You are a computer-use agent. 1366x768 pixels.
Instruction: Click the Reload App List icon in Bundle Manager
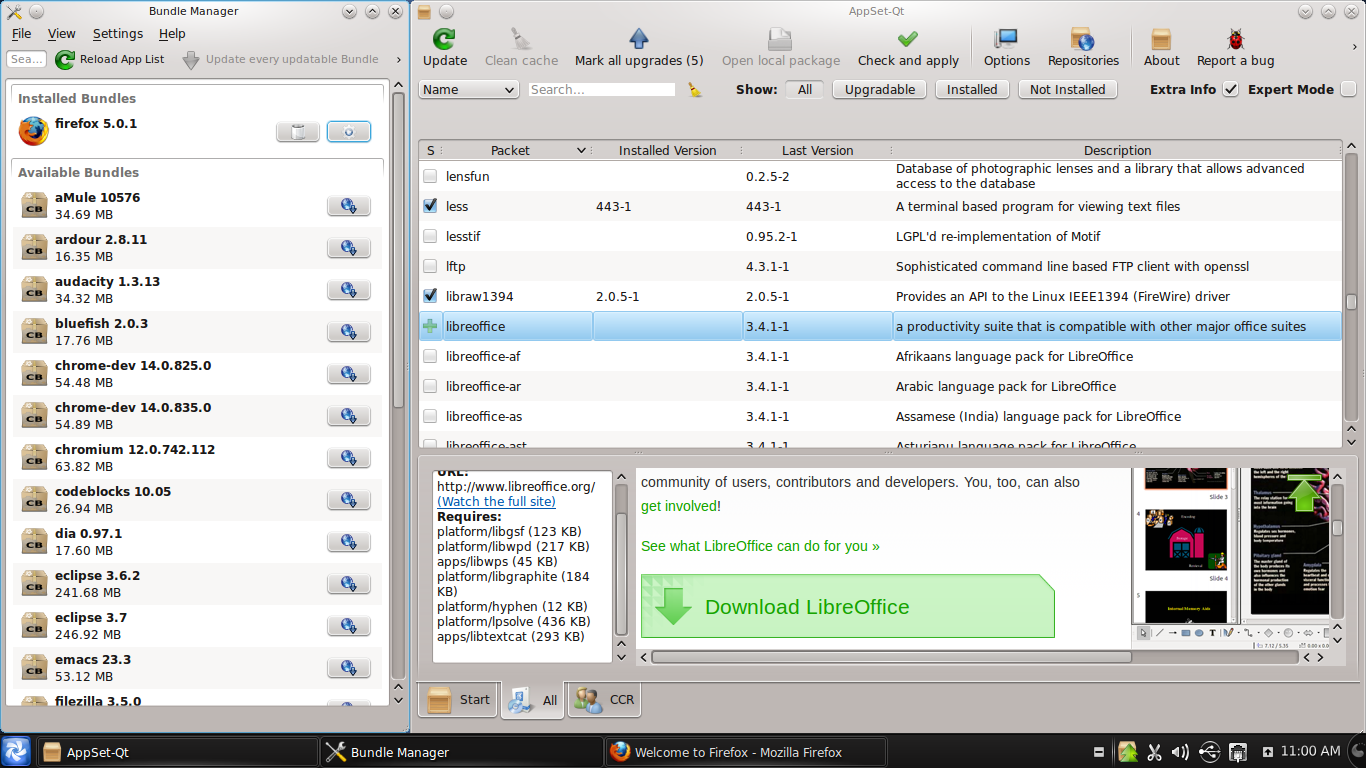click(65, 60)
